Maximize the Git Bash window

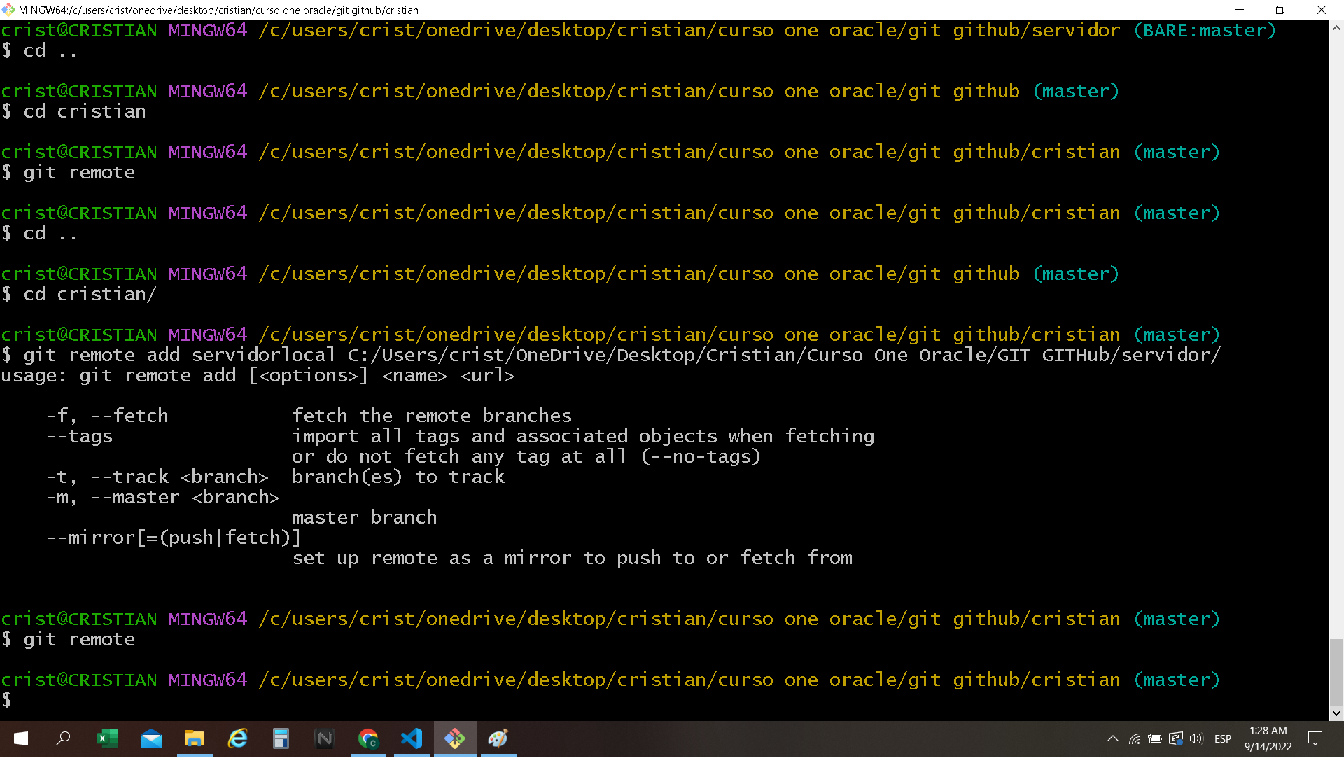pos(1279,9)
